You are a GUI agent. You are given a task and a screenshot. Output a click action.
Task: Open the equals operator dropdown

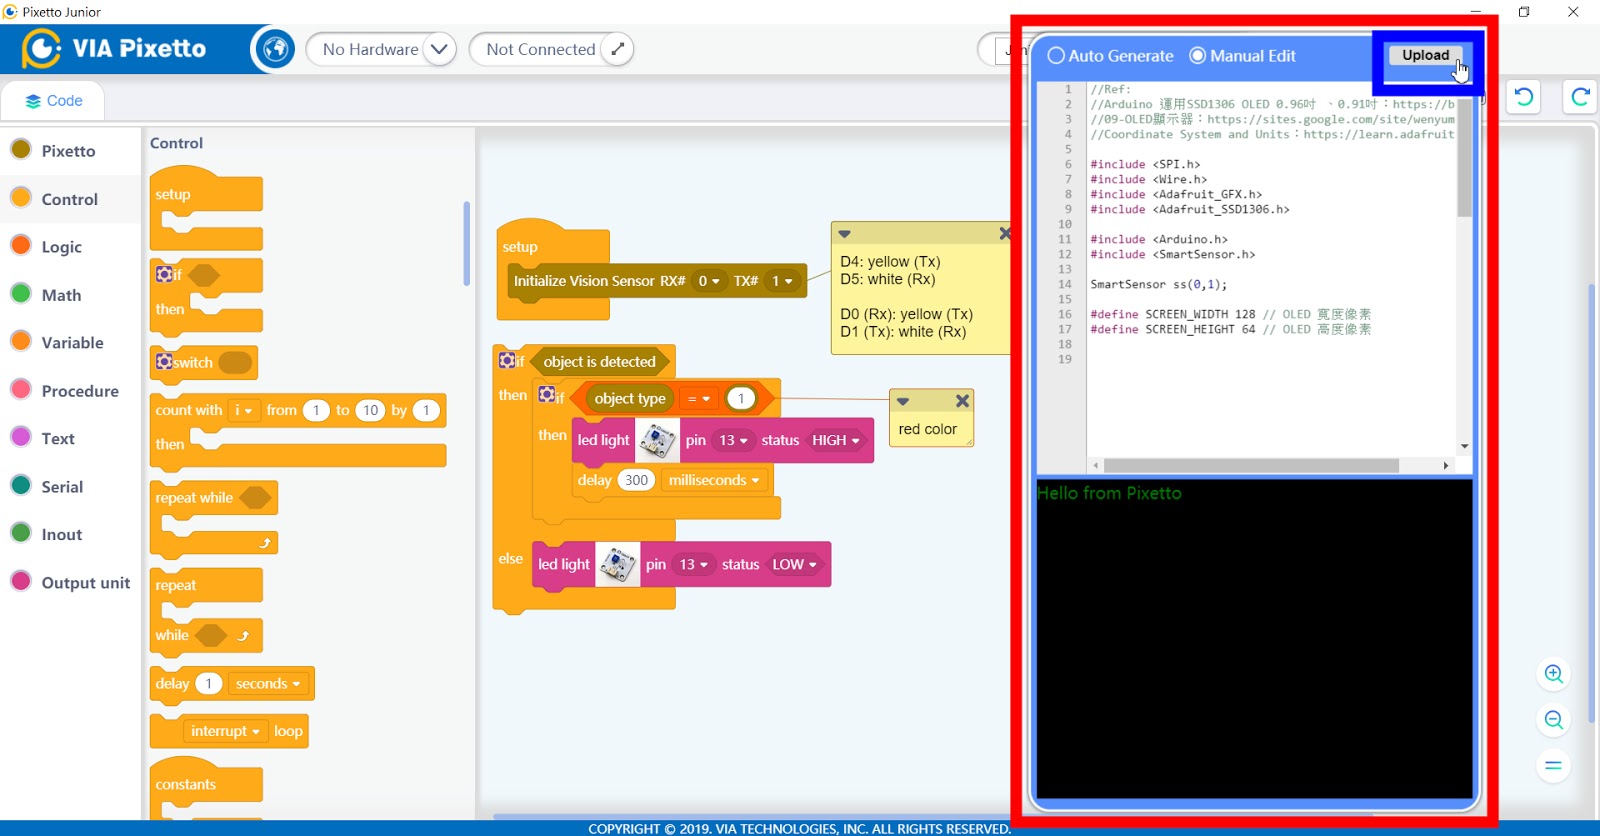coord(699,399)
